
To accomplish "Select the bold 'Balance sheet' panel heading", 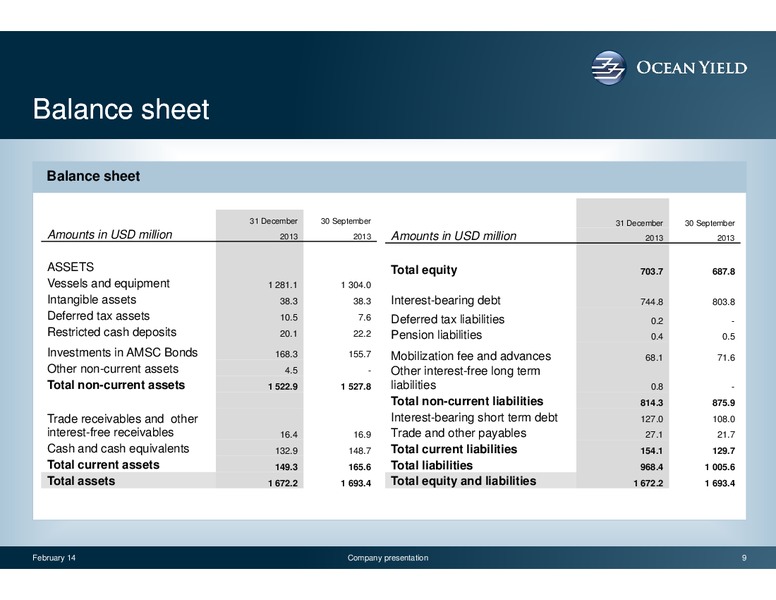I will tap(93, 176).
